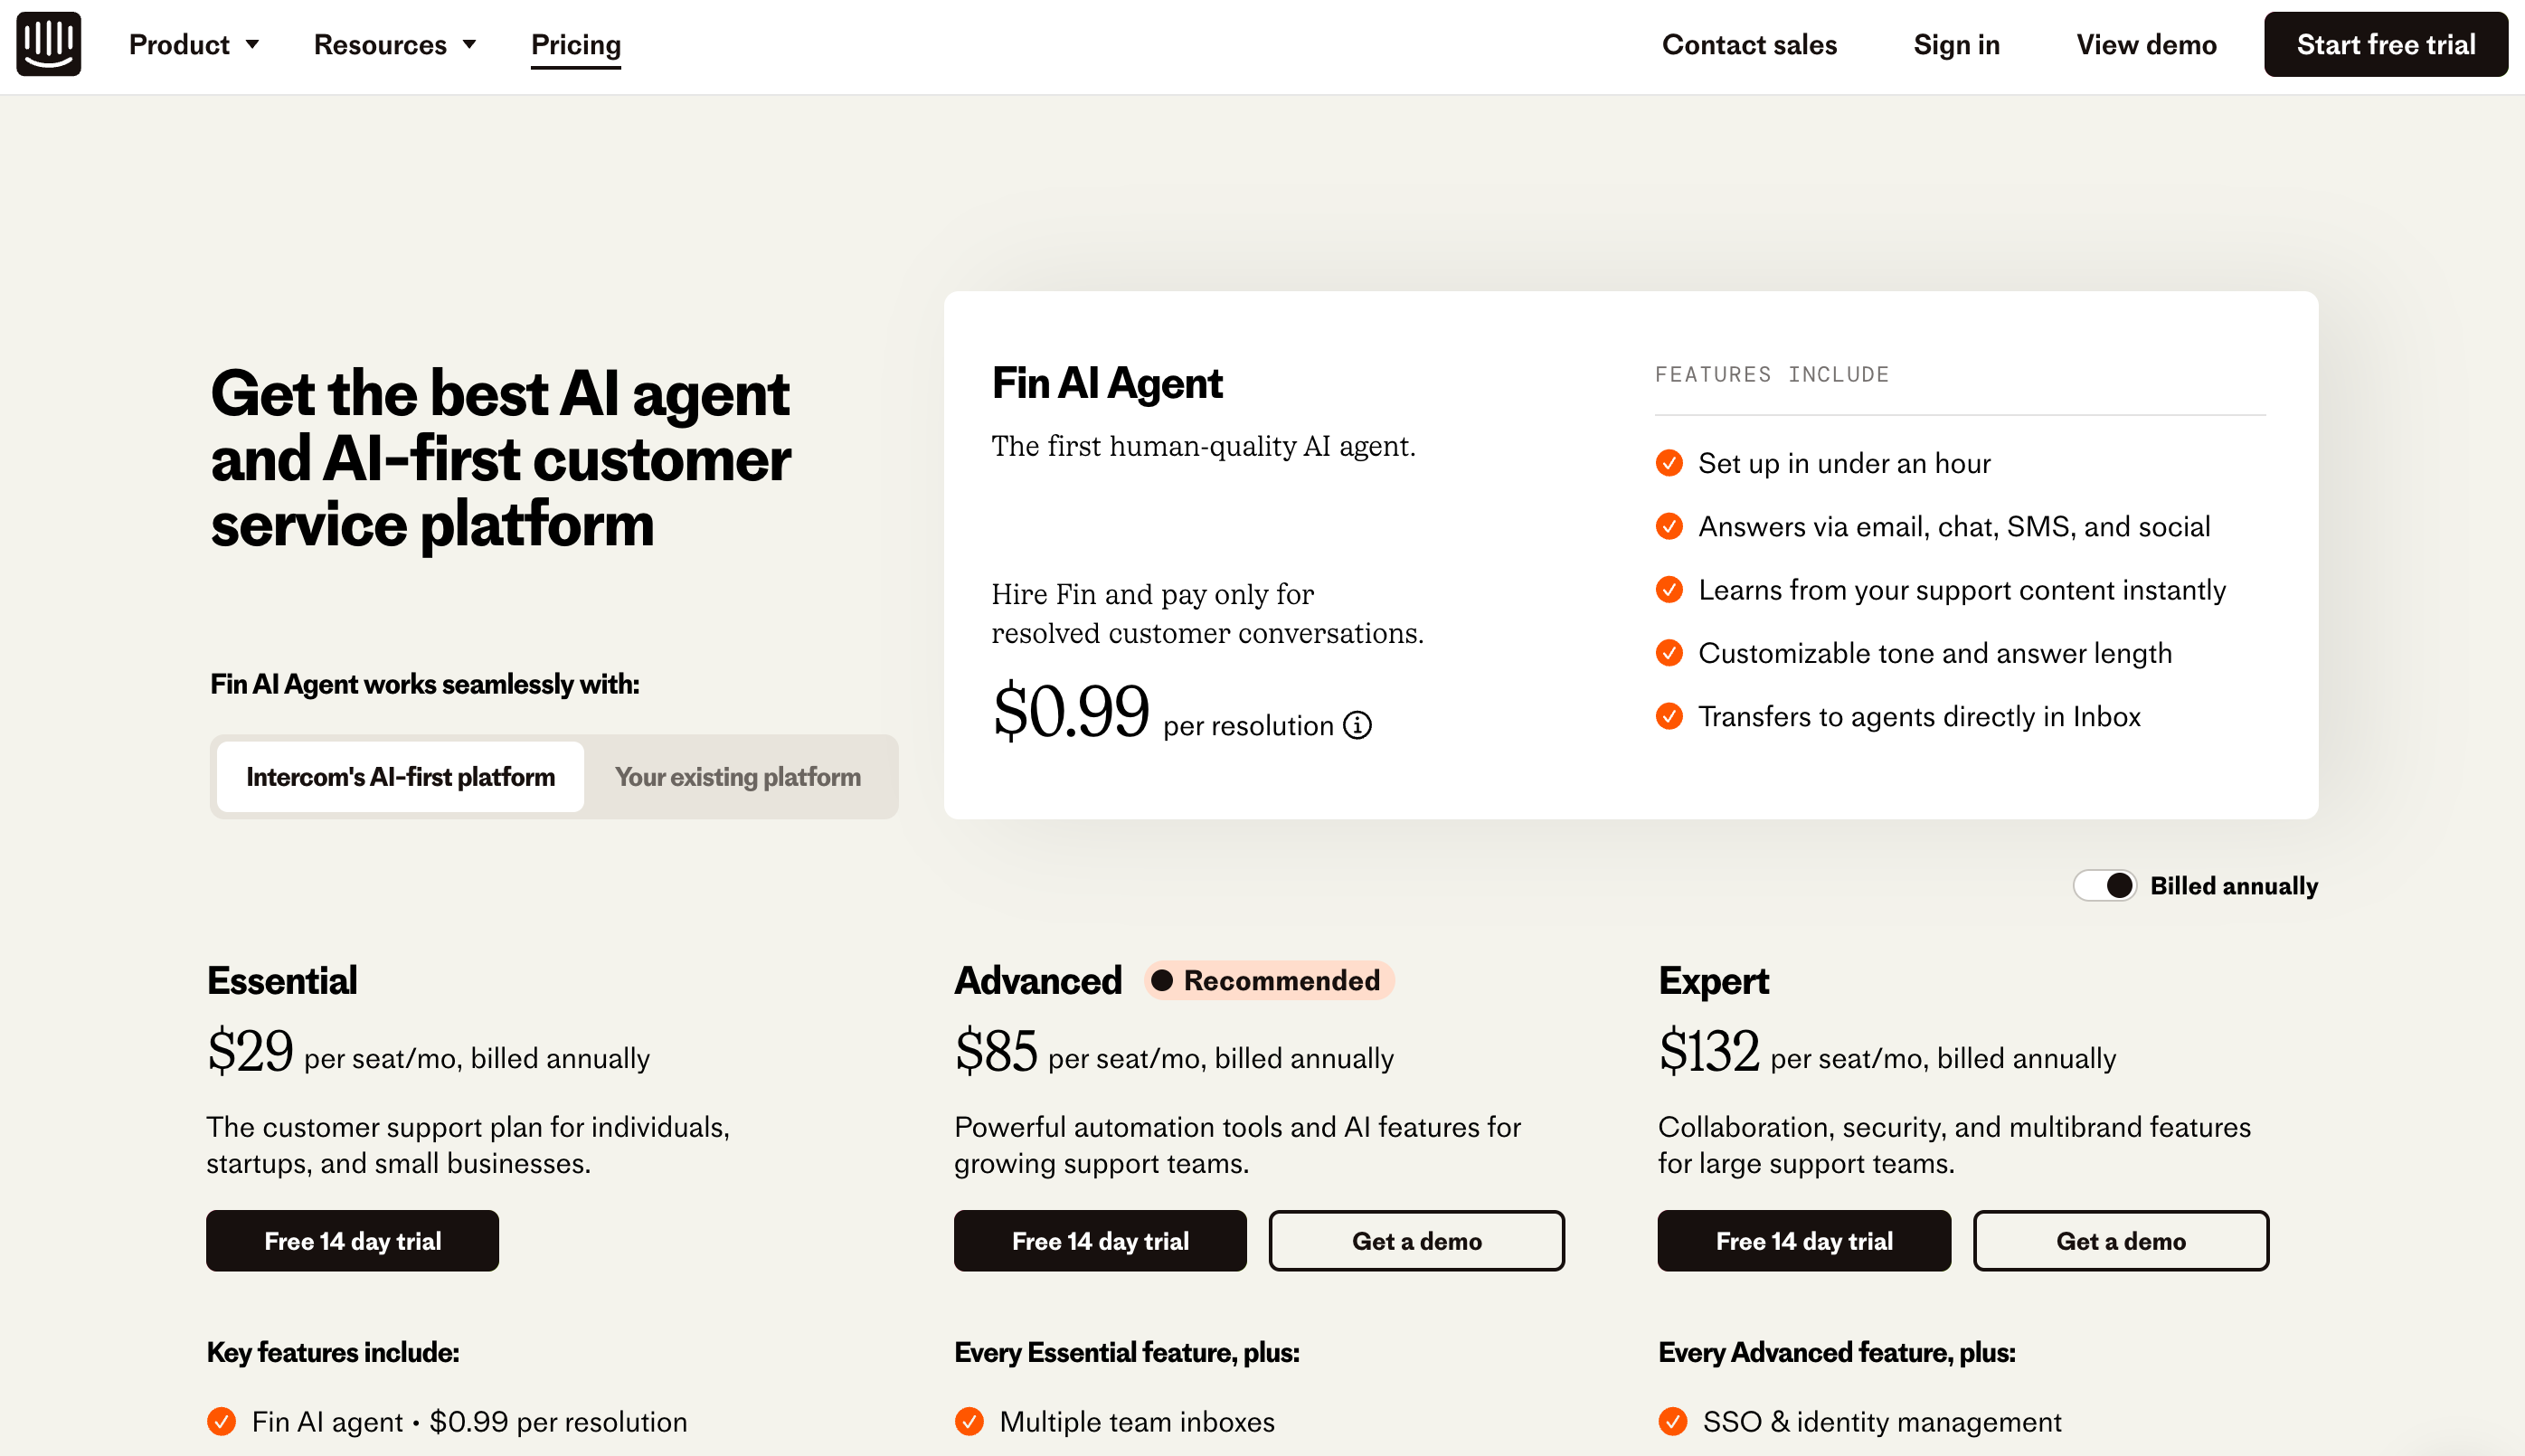This screenshot has width=2525, height=1456.
Task: Open the Resources dropdown menu
Action: point(394,45)
